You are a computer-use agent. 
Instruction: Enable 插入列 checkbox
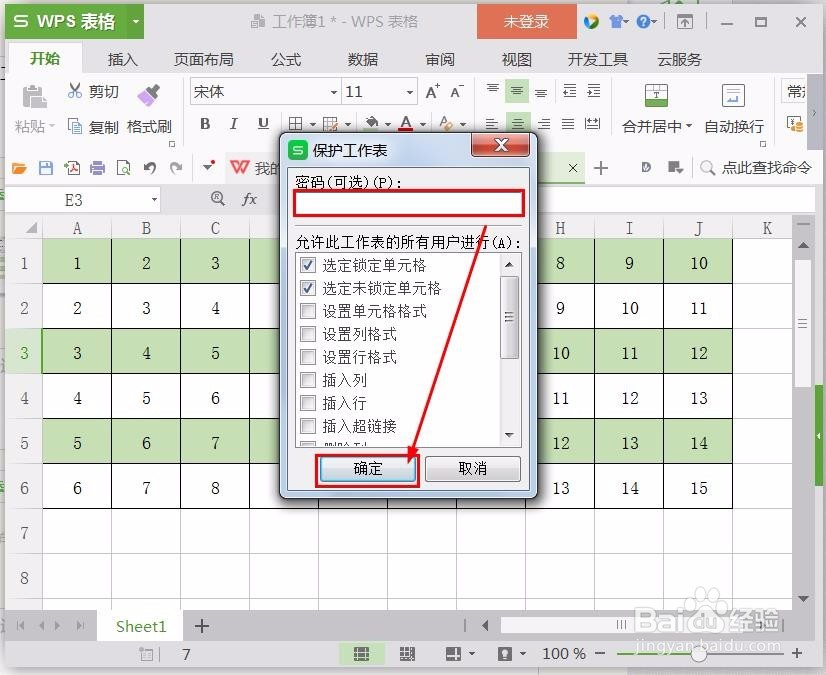click(308, 380)
